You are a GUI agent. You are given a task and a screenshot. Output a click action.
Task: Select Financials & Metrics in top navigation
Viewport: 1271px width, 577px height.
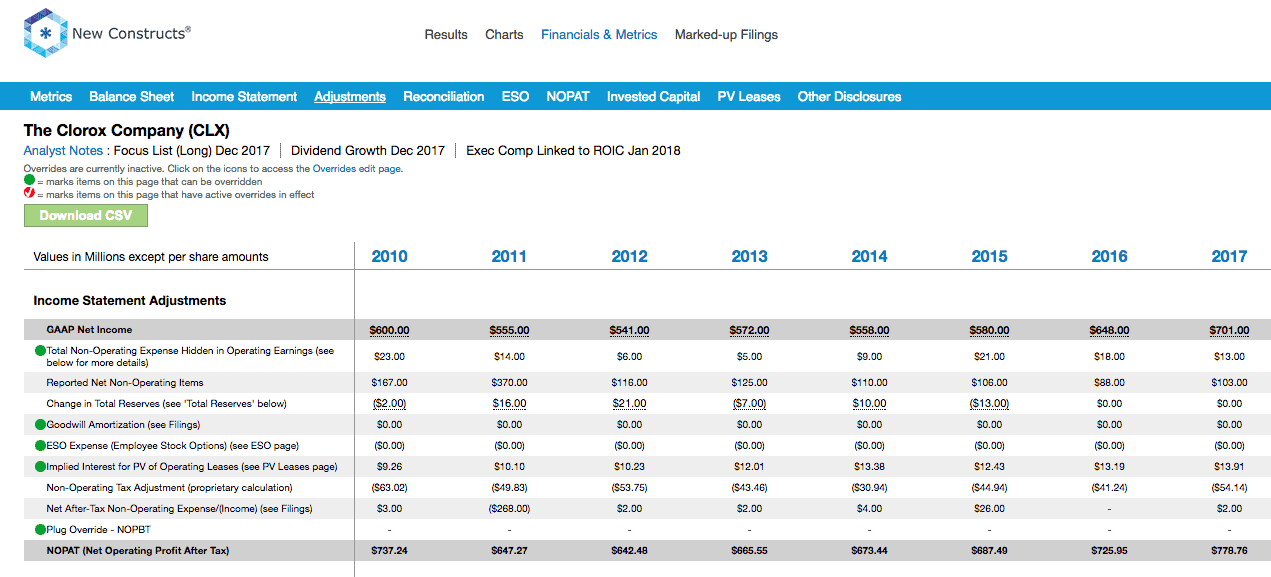599,34
